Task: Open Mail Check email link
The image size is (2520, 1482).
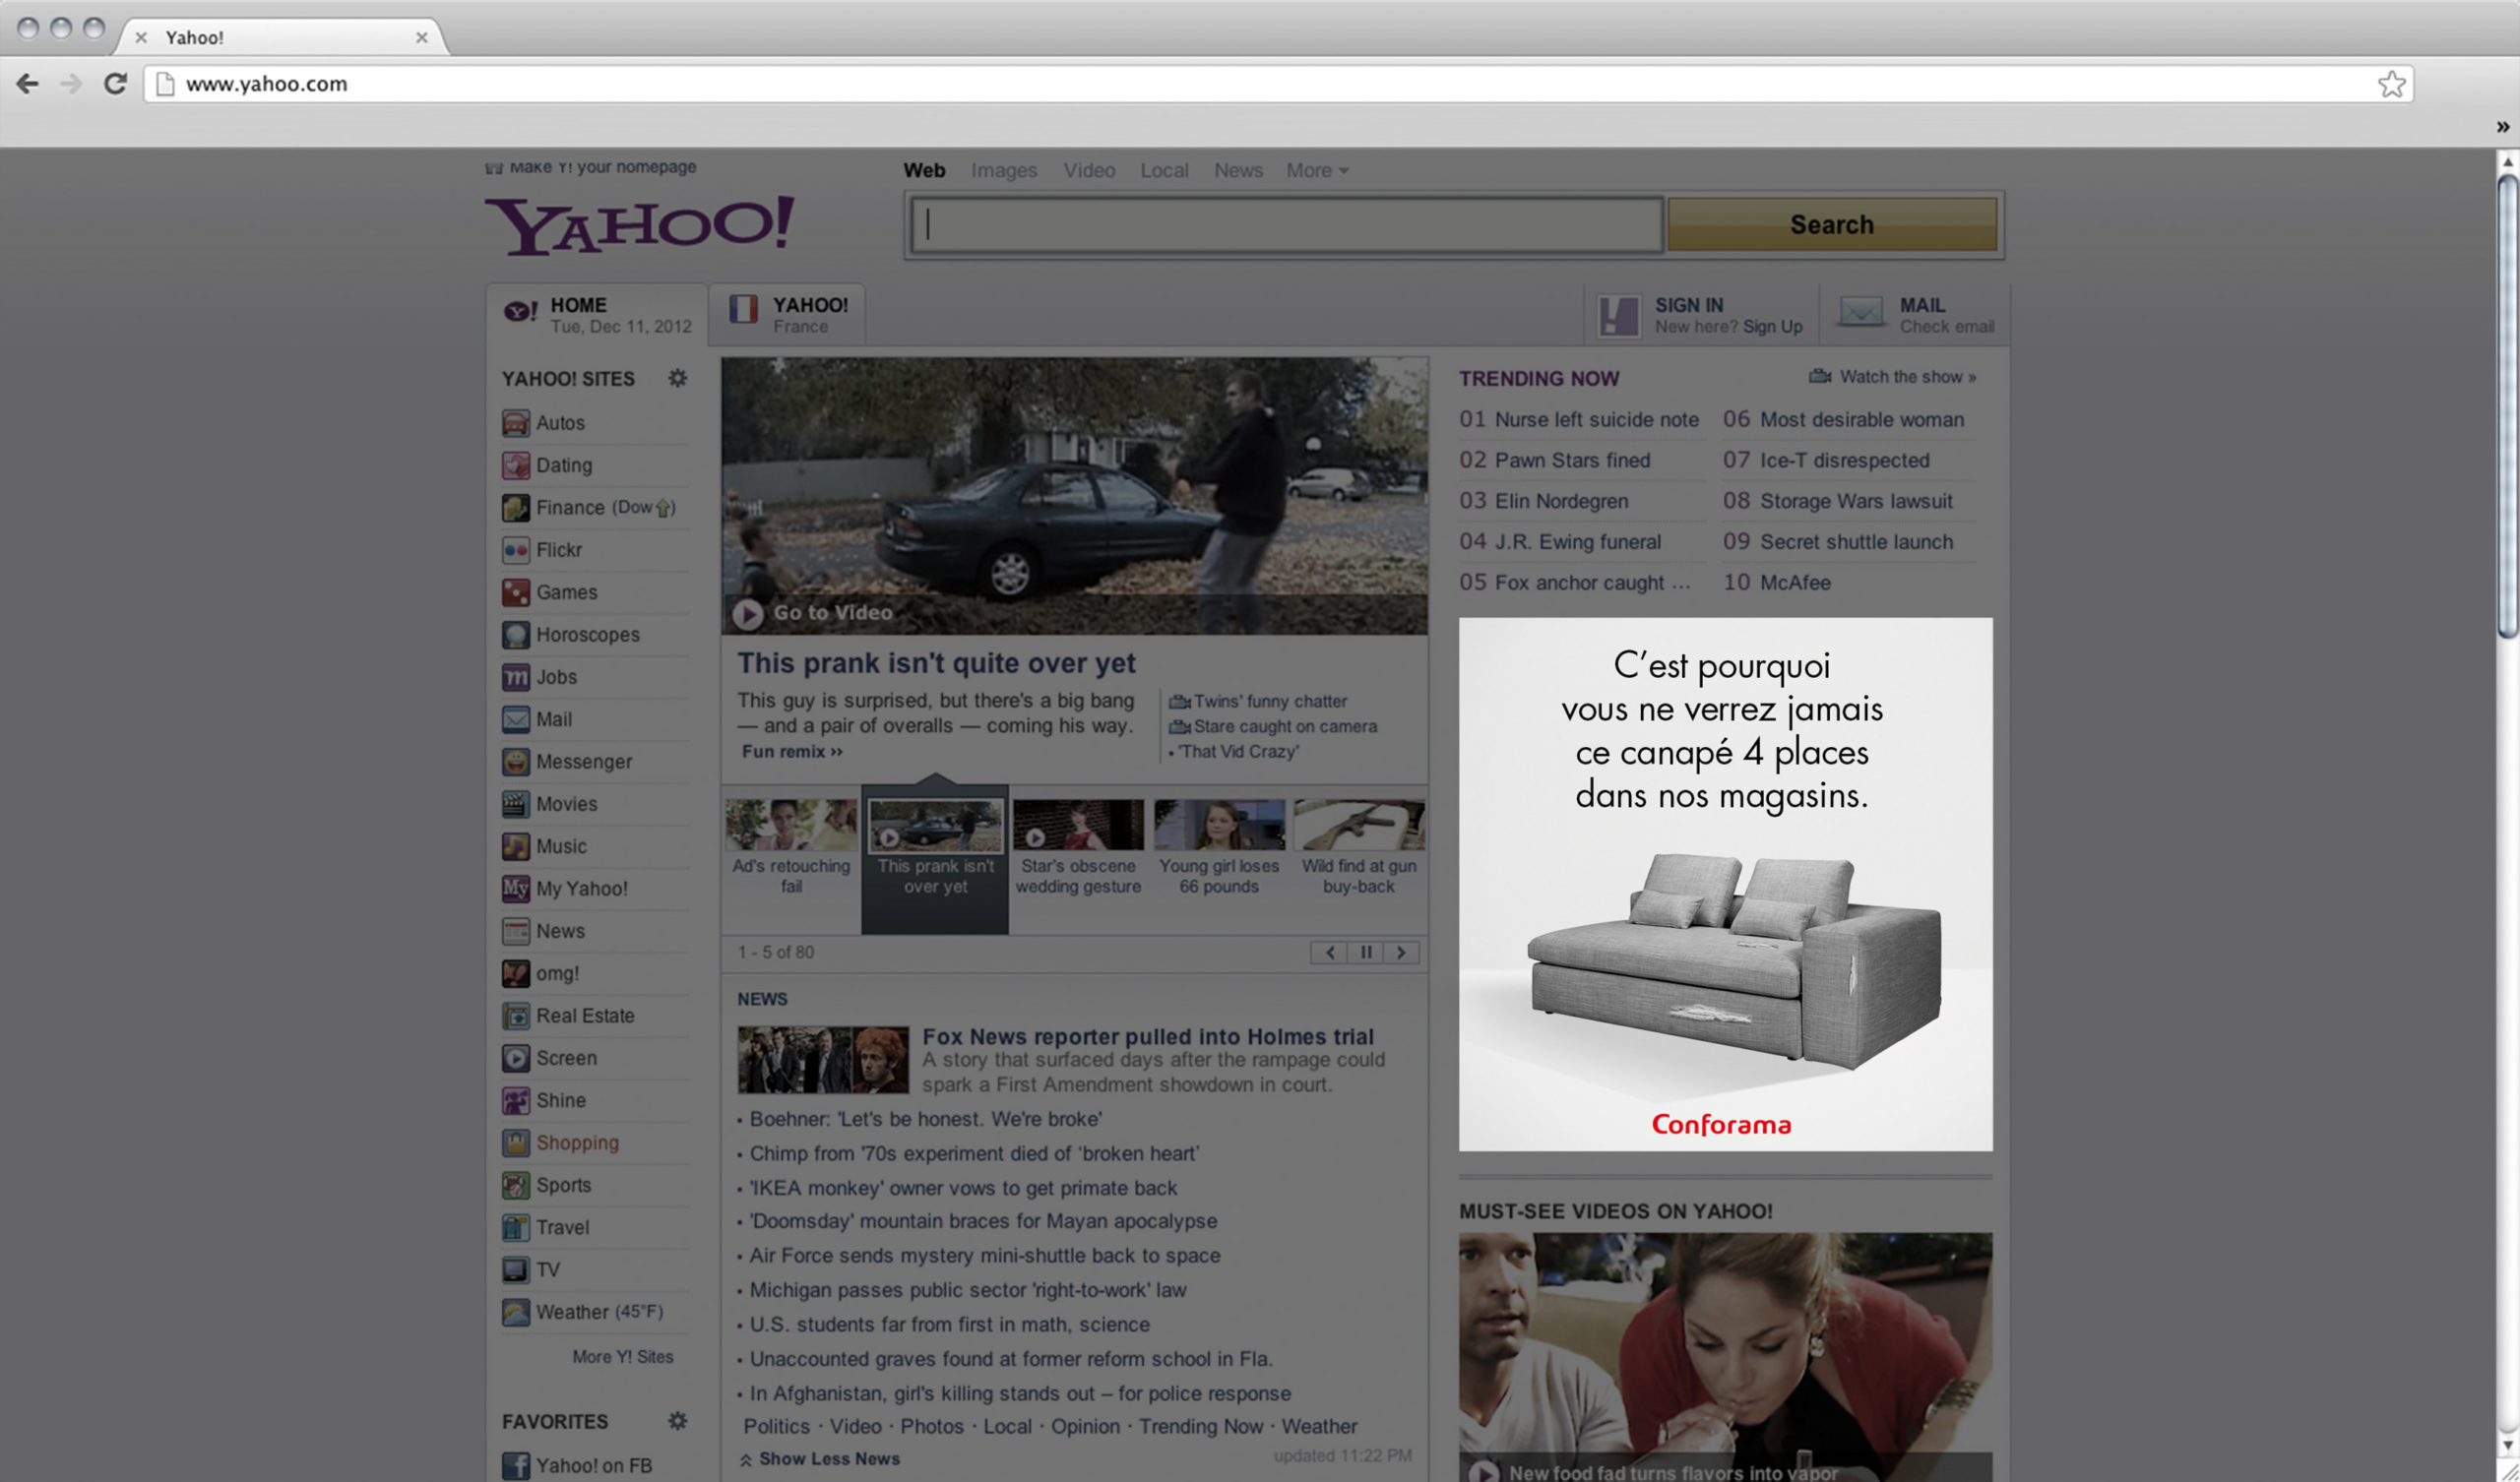Action: click(1916, 315)
